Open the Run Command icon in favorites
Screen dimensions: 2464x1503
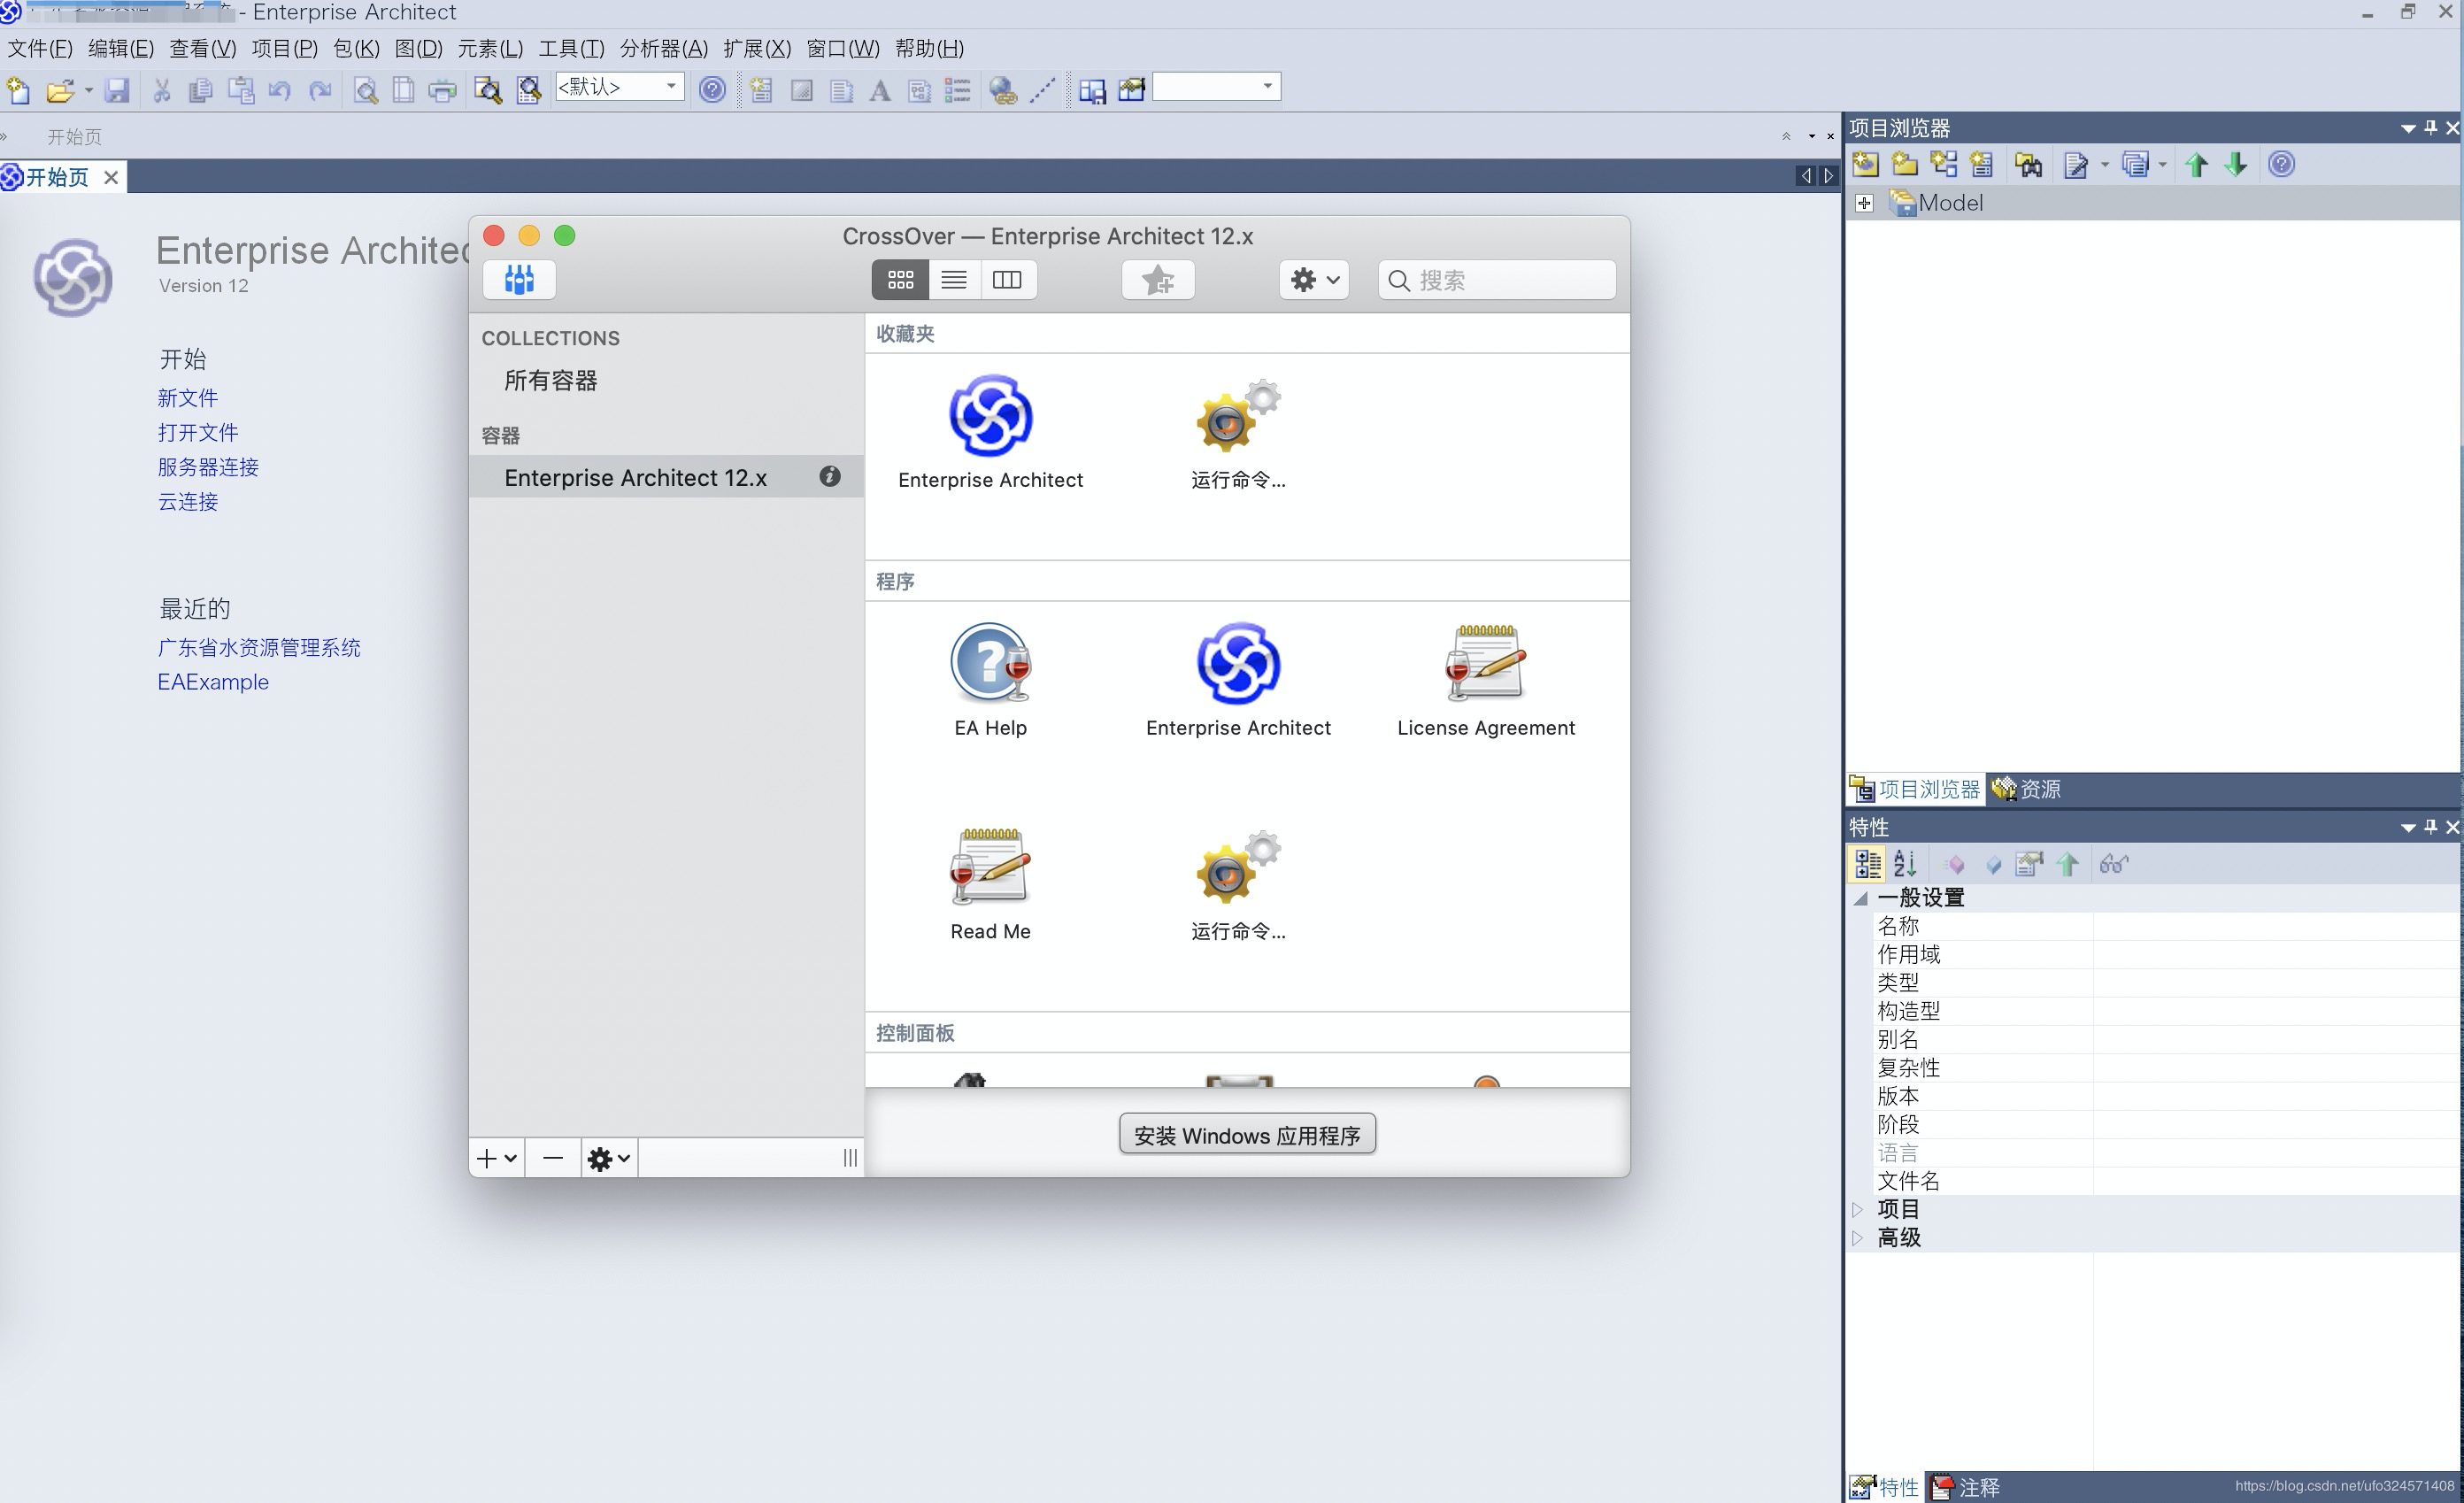tap(1238, 432)
